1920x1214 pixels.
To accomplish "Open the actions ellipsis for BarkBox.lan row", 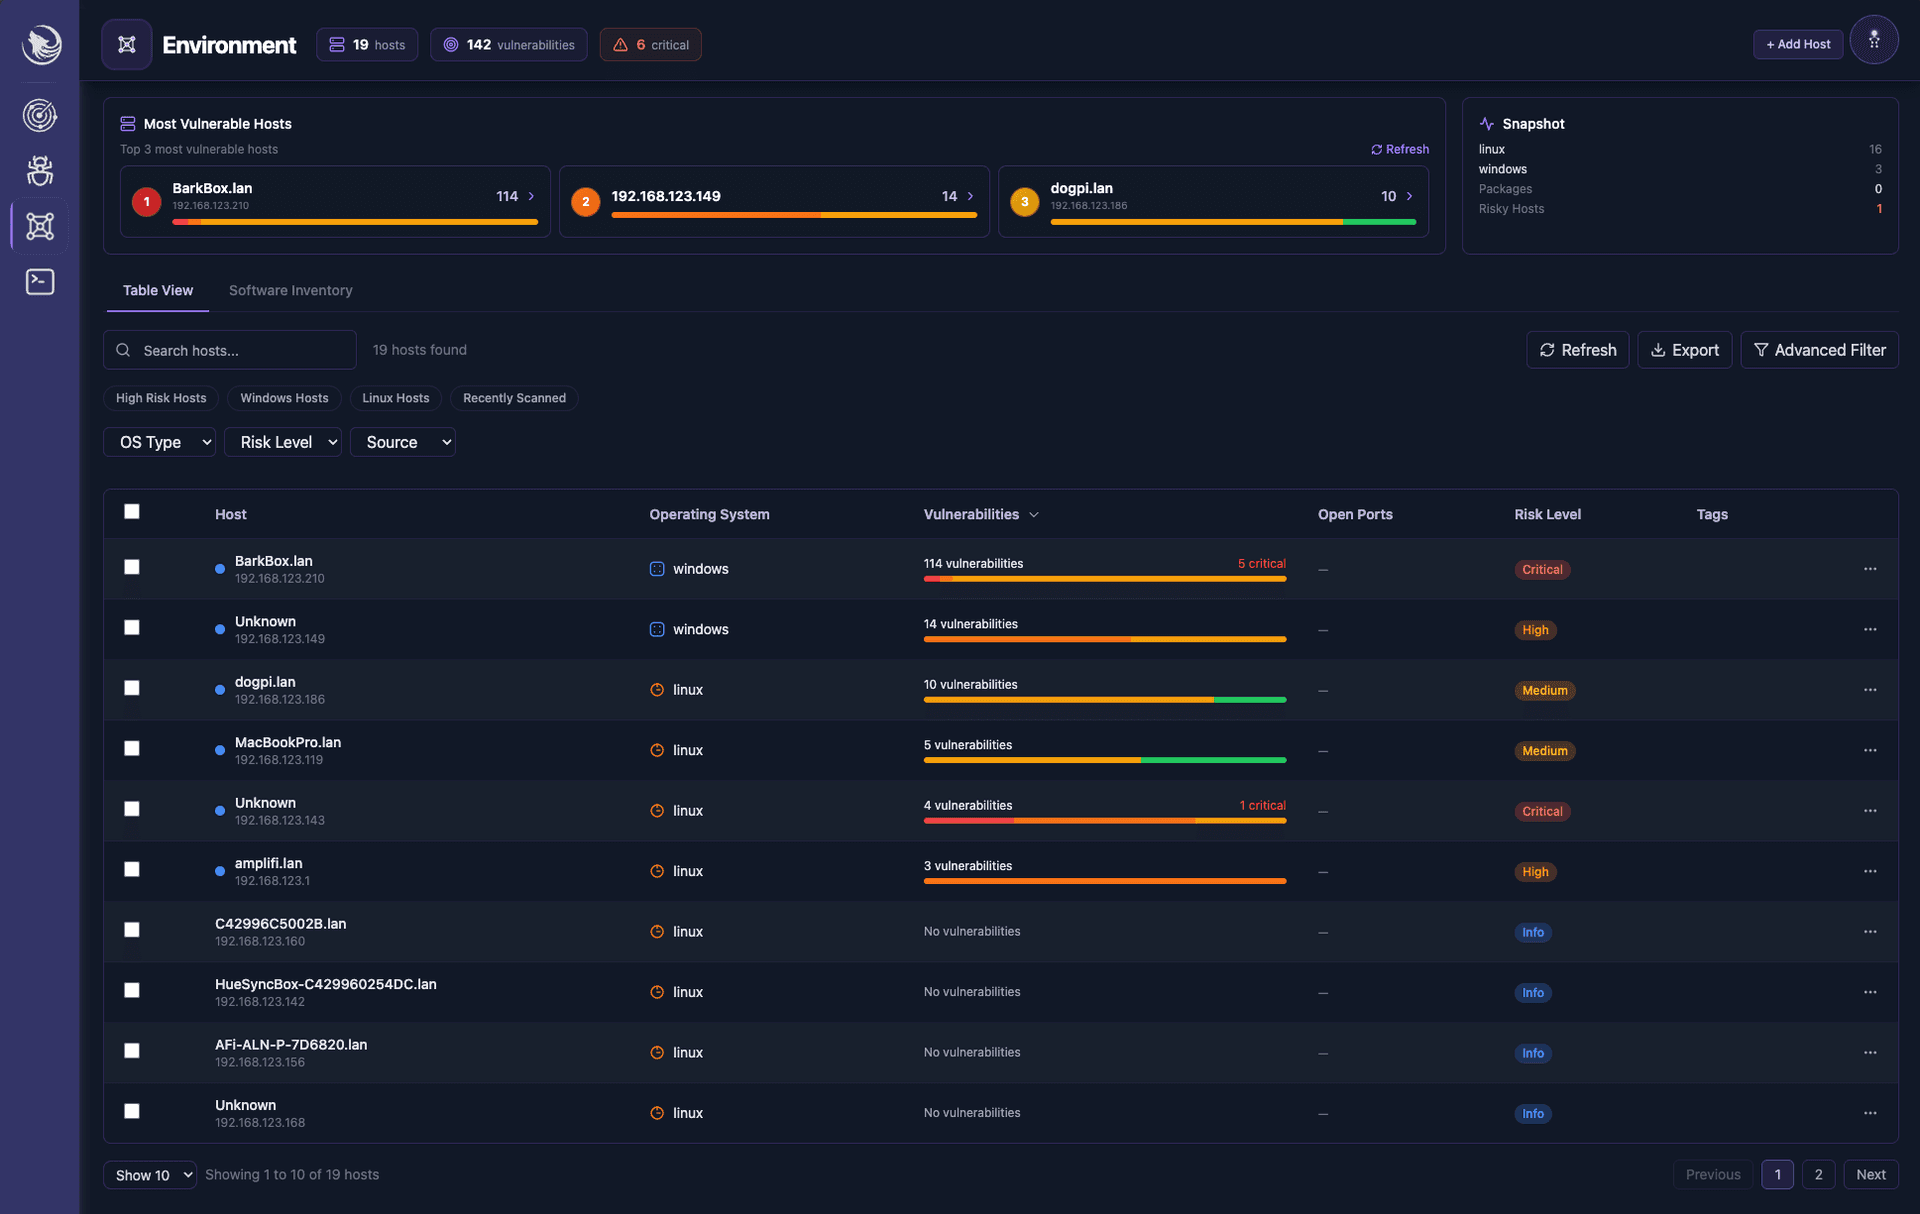I will click(1871, 569).
